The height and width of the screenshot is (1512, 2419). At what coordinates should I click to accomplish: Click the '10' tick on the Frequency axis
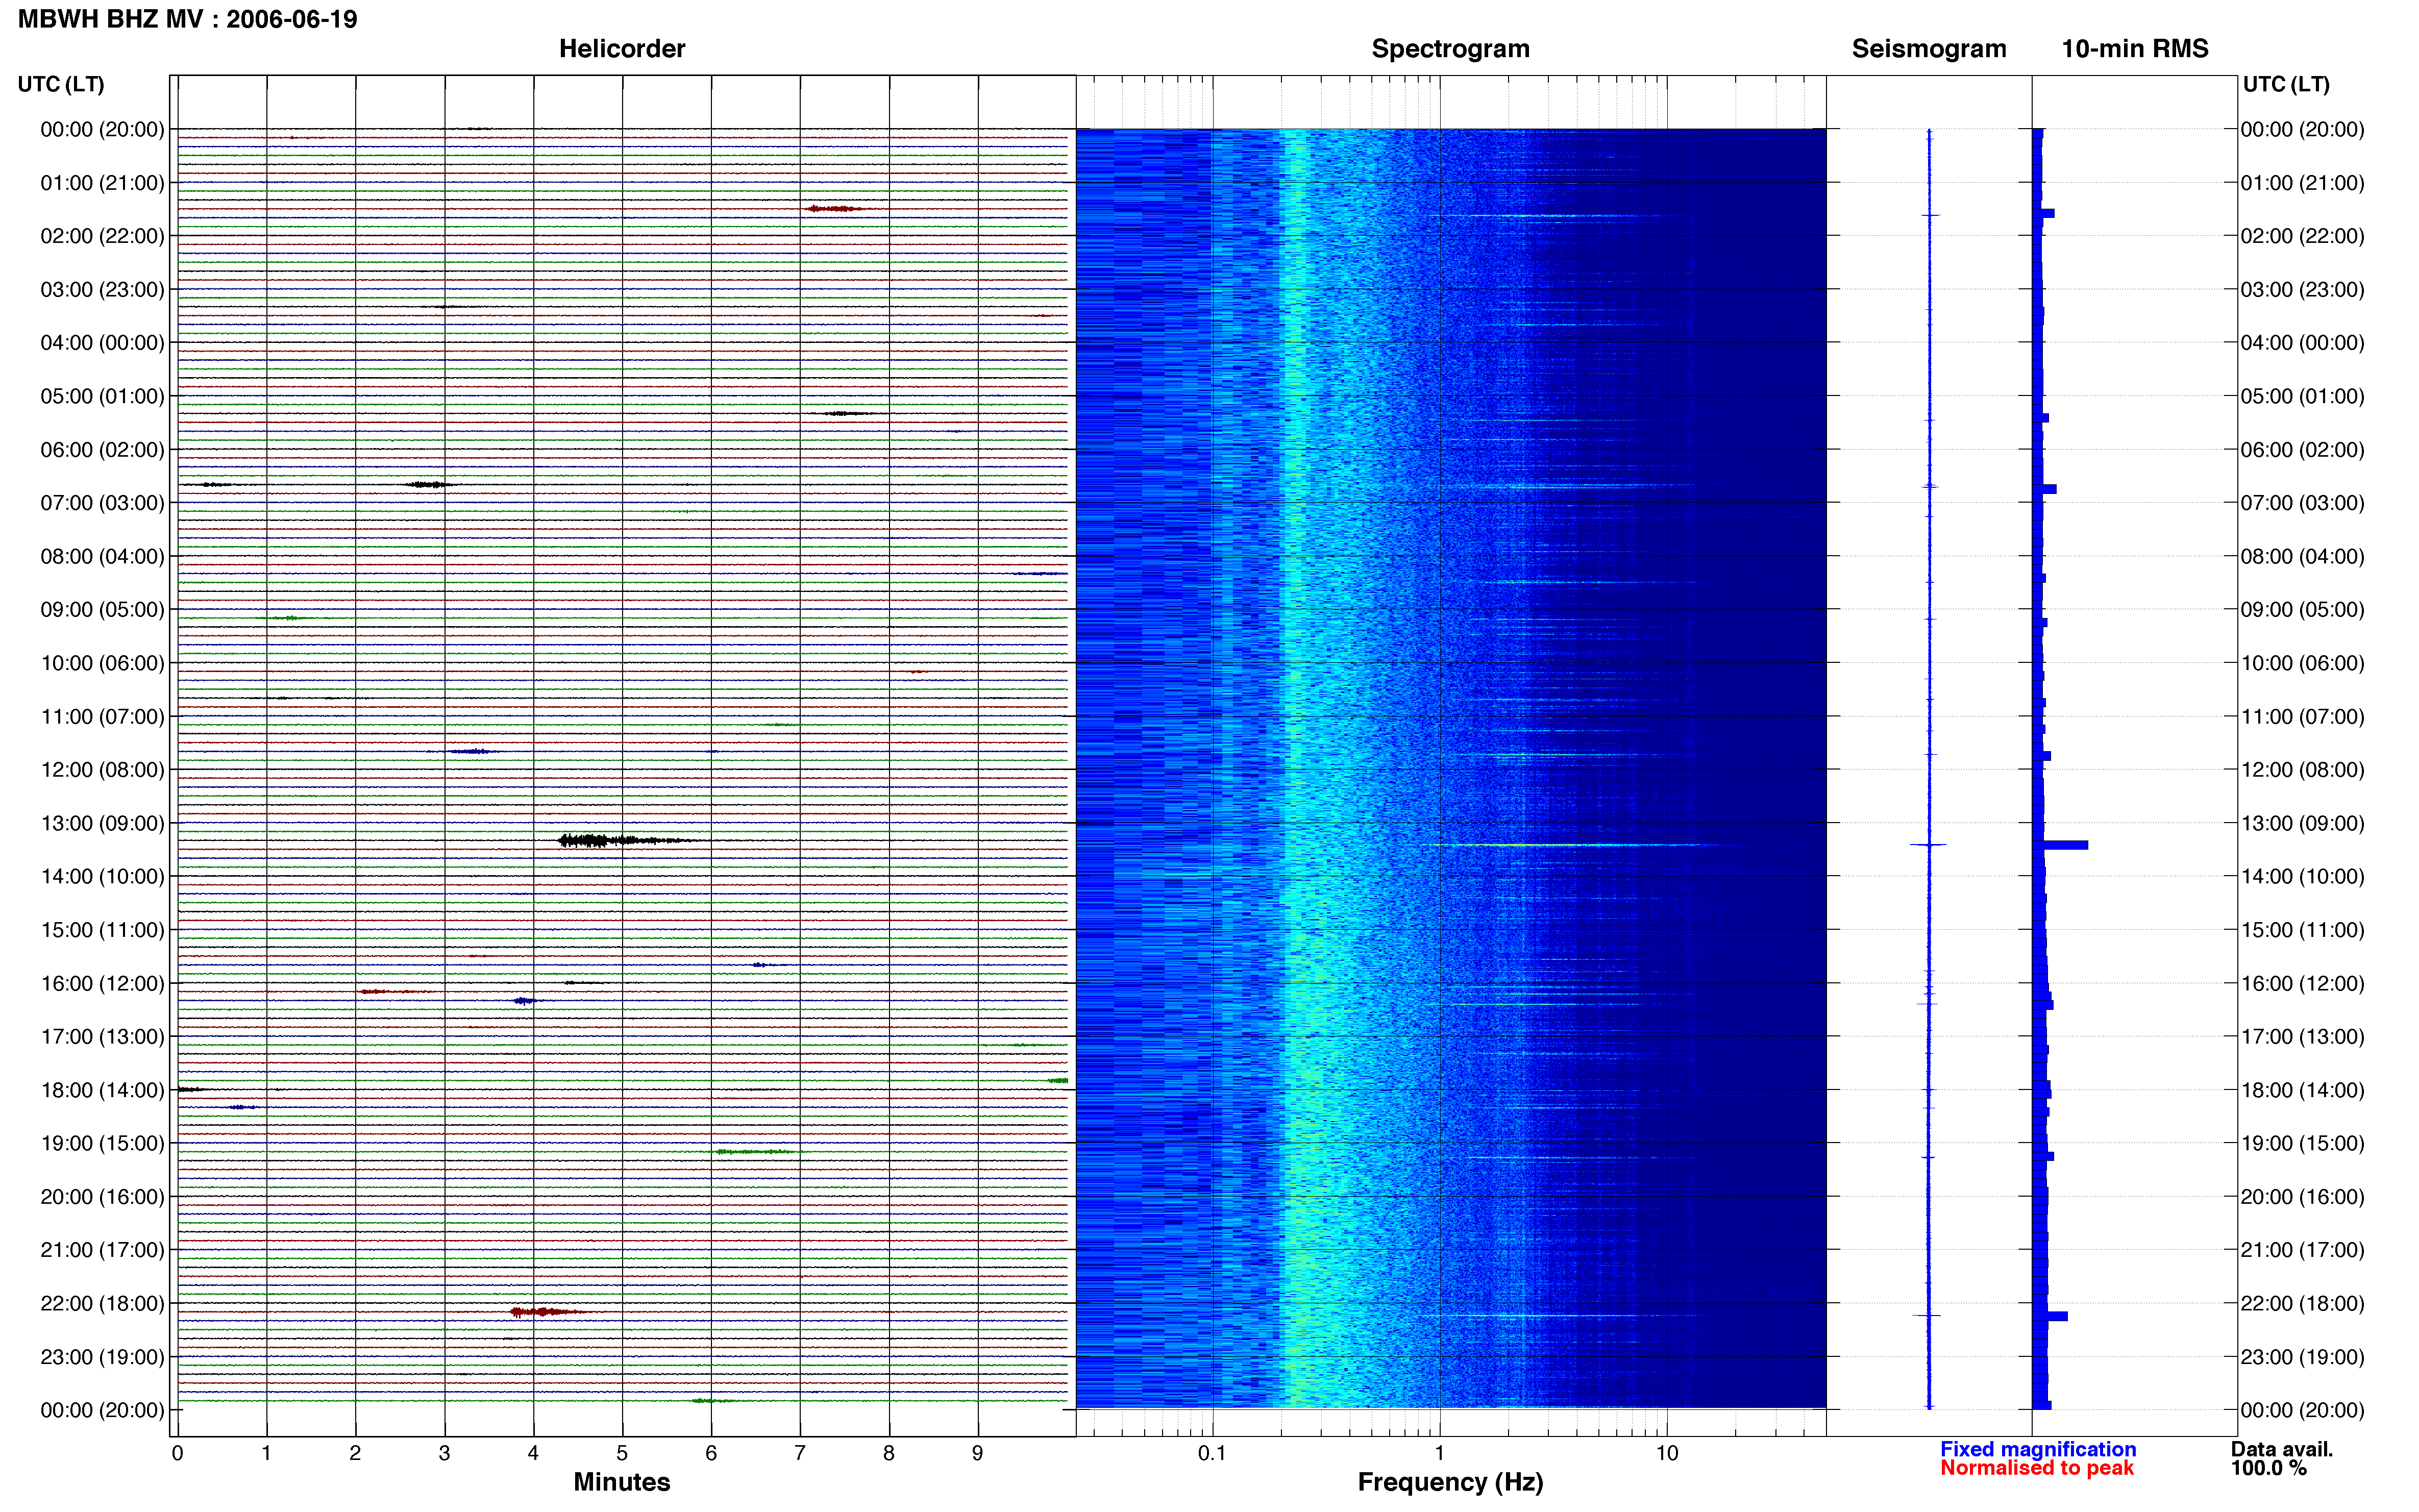coord(1667,1453)
